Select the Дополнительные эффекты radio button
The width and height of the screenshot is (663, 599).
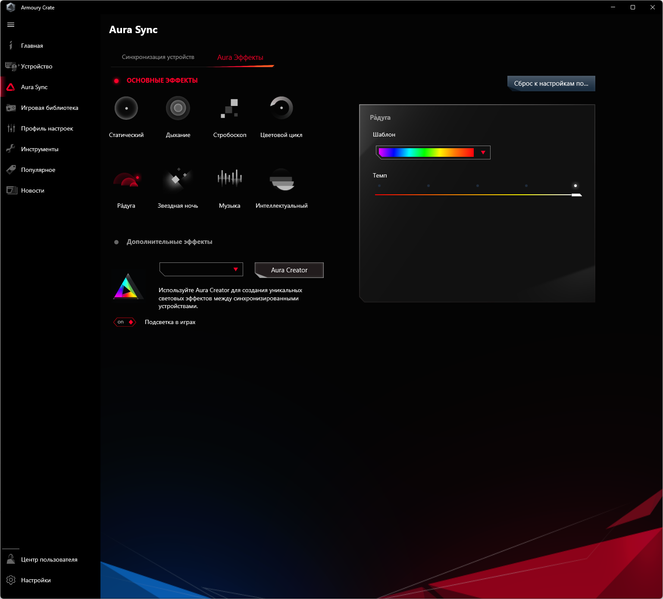pos(116,242)
